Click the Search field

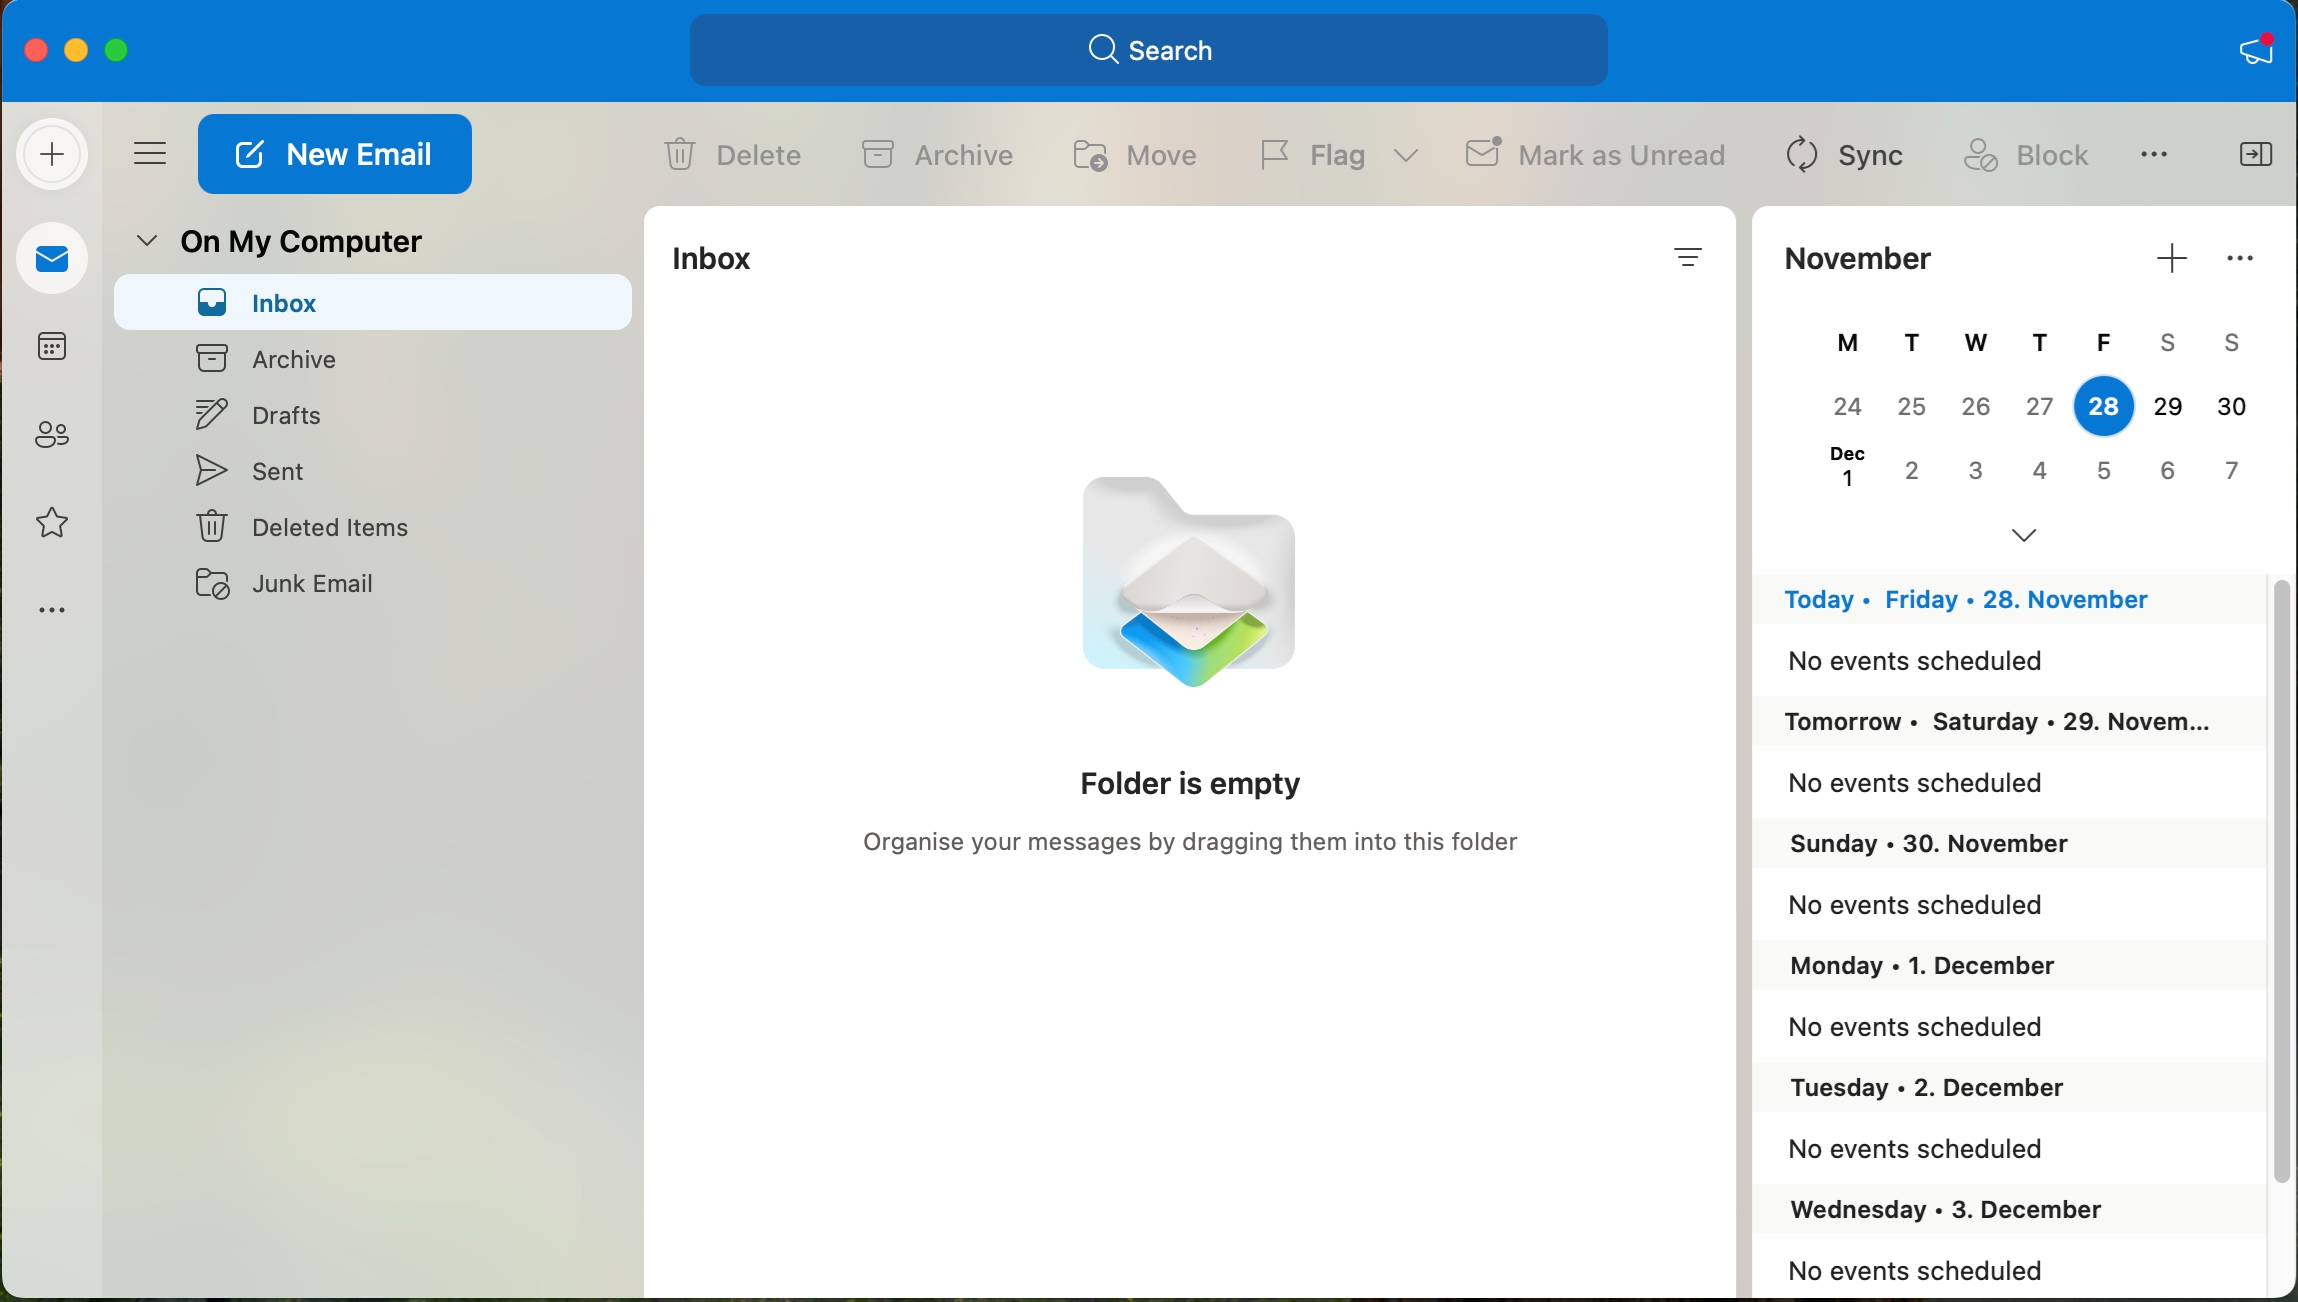(x=1148, y=50)
